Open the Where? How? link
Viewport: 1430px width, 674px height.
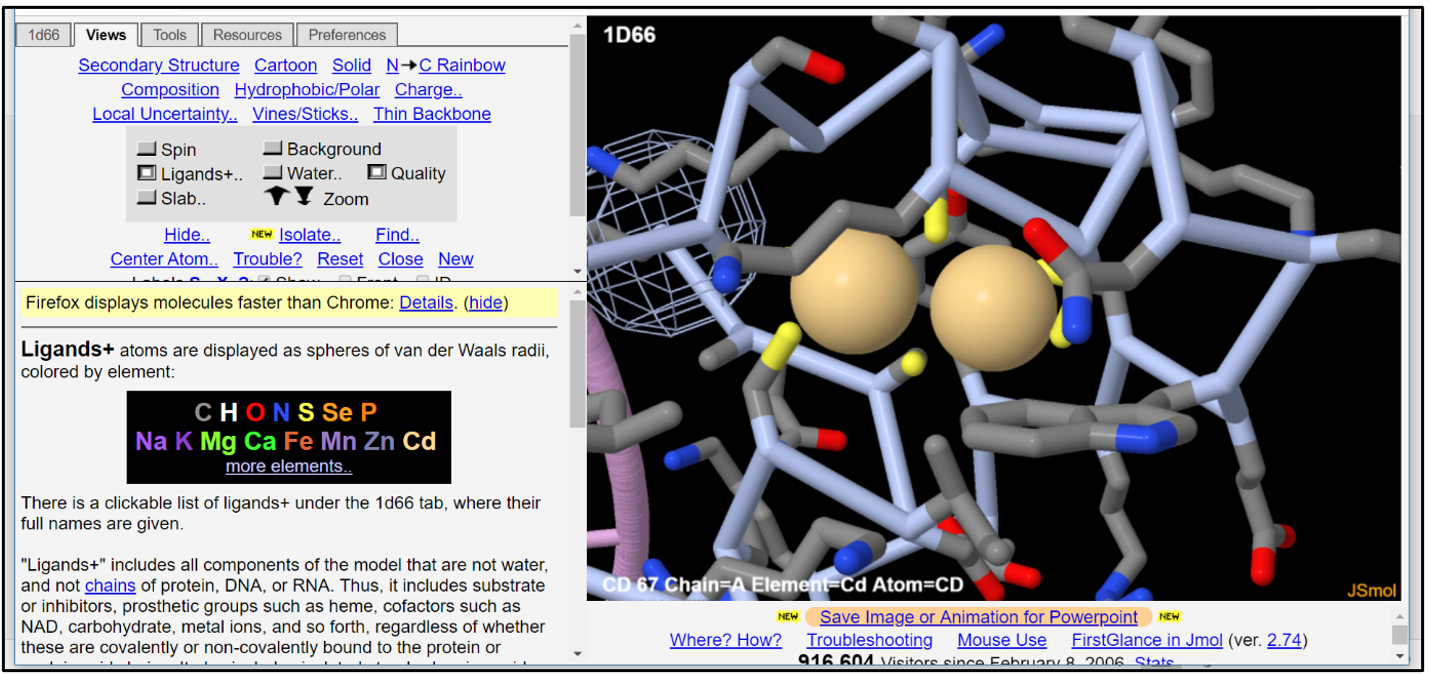click(x=726, y=640)
